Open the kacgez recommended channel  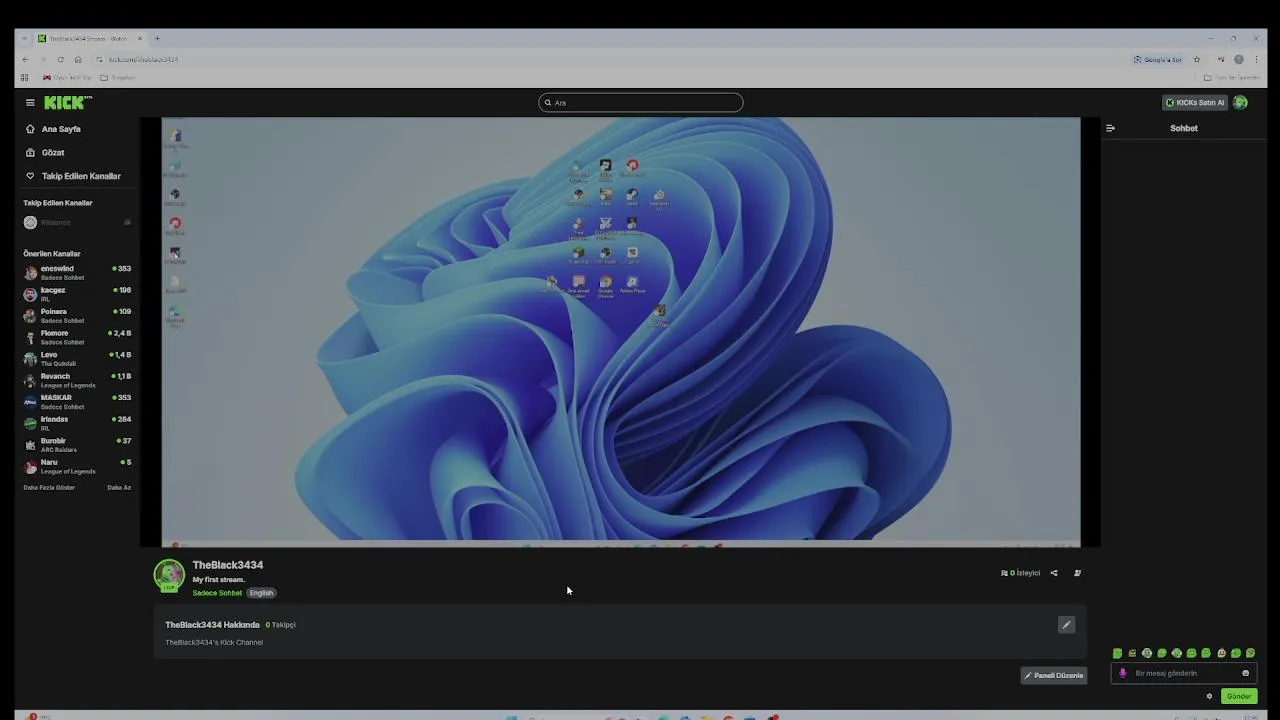click(x=78, y=294)
